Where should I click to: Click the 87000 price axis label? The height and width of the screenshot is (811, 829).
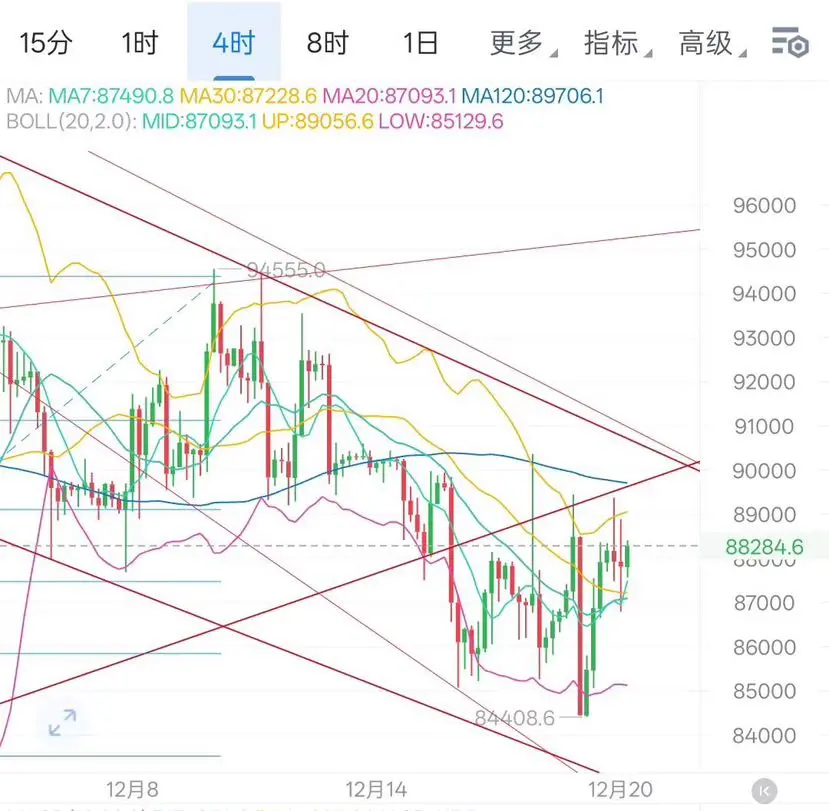(764, 603)
